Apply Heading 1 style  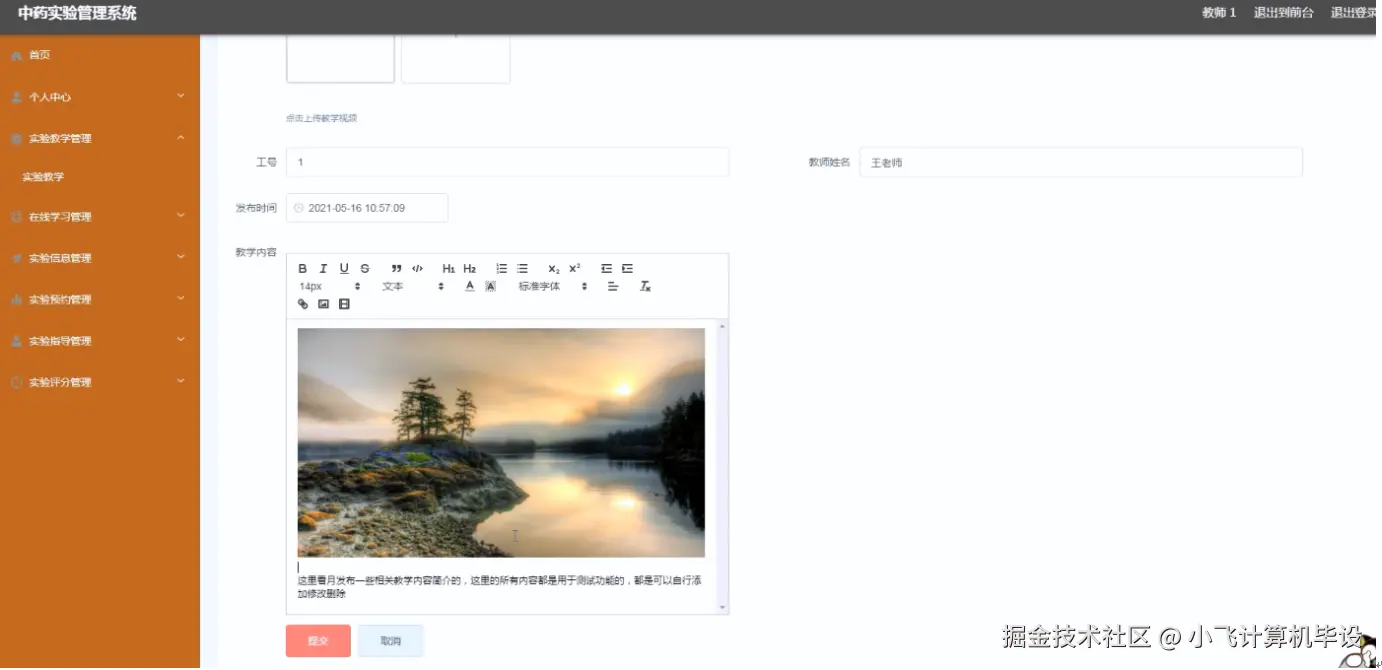(x=449, y=269)
